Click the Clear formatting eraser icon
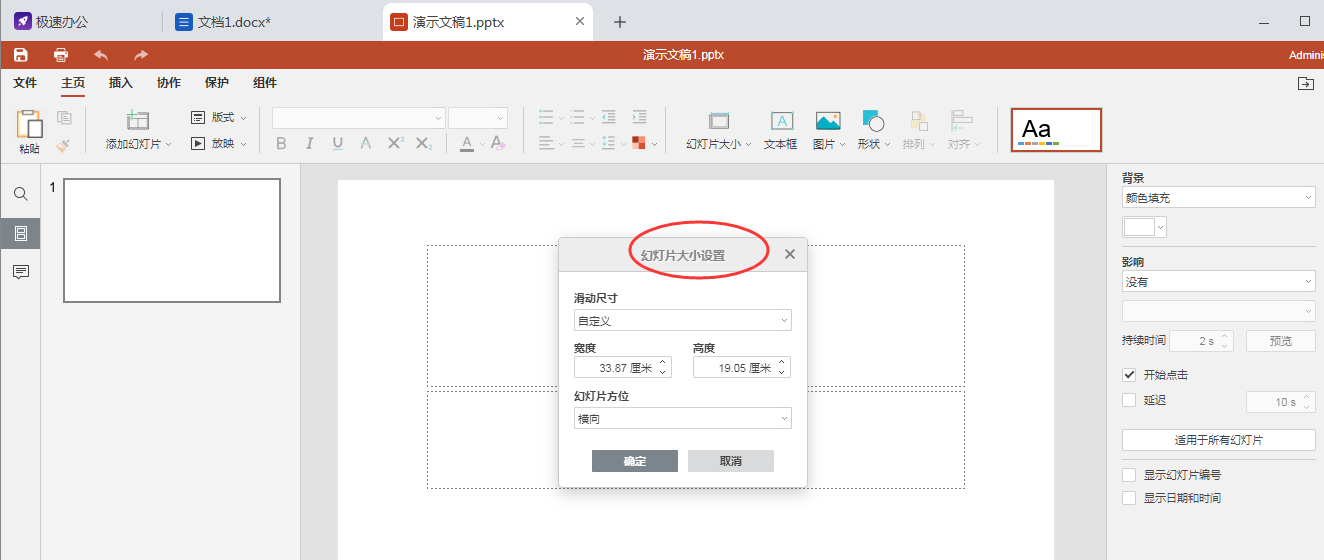The image size is (1324, 560). click(498, 144)
